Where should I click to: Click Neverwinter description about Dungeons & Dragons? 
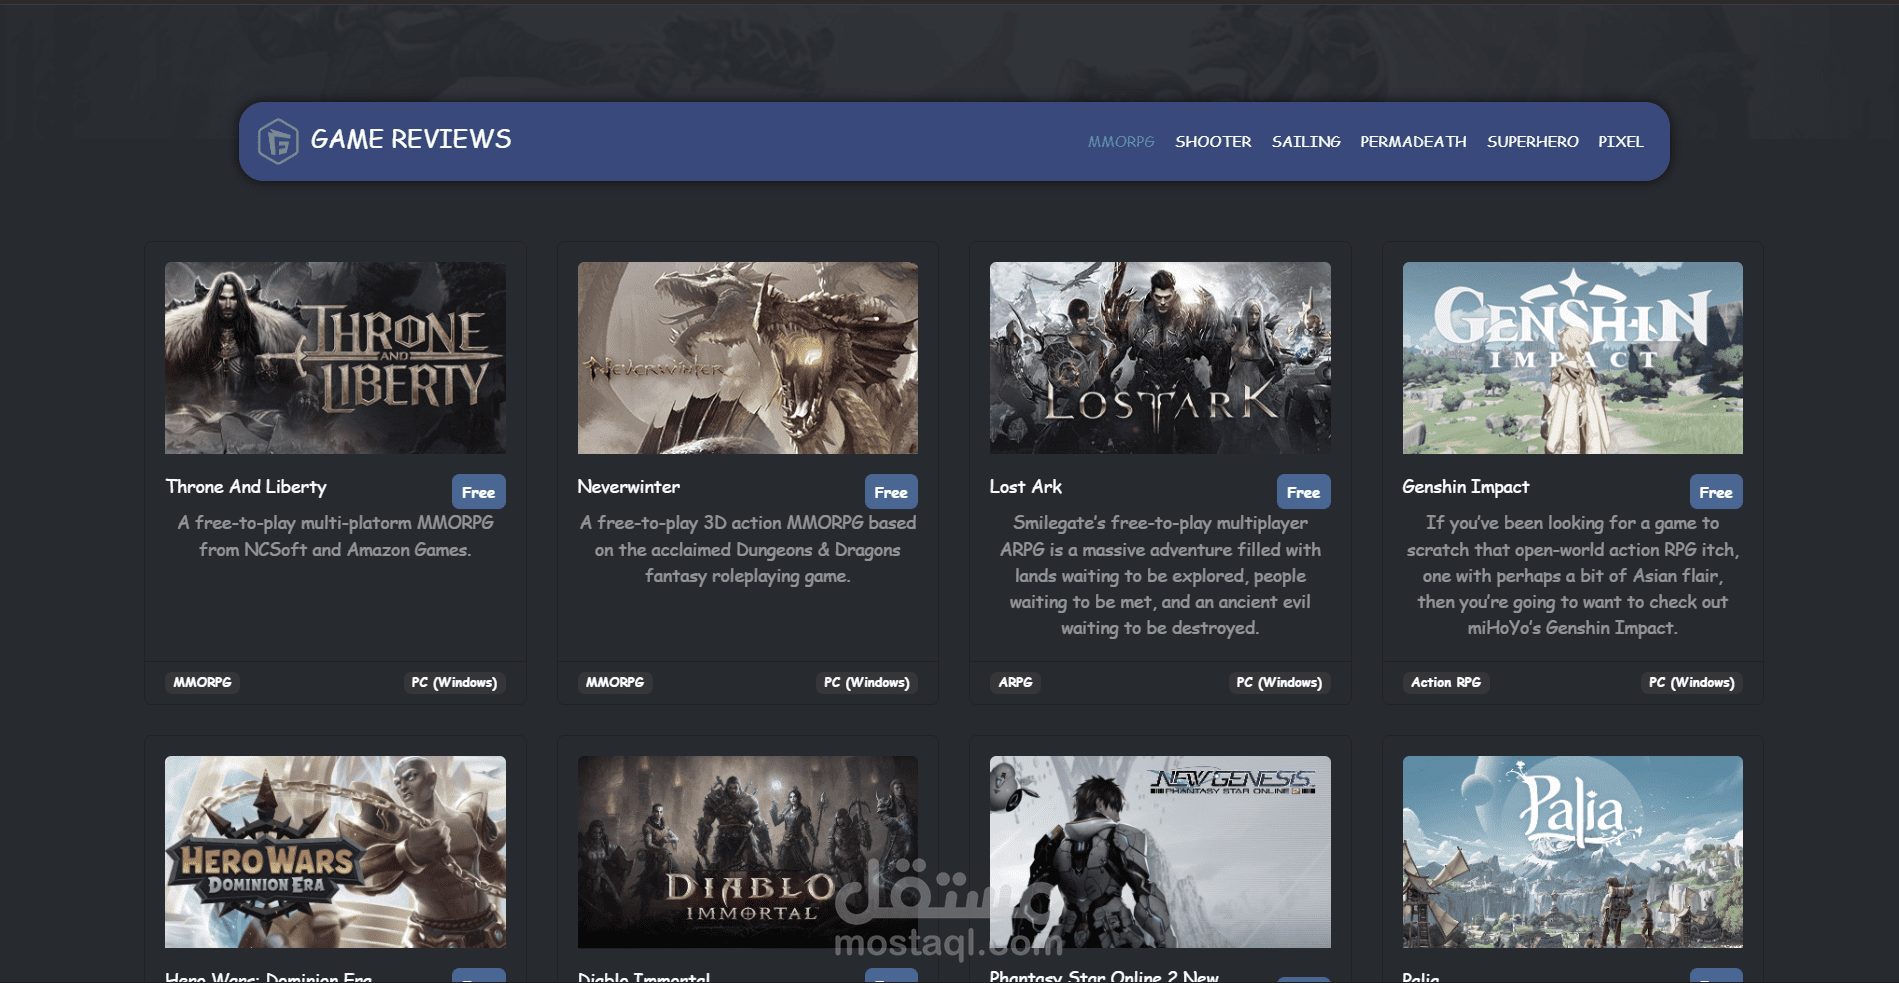pyautogui.click(x=748, y=549)
